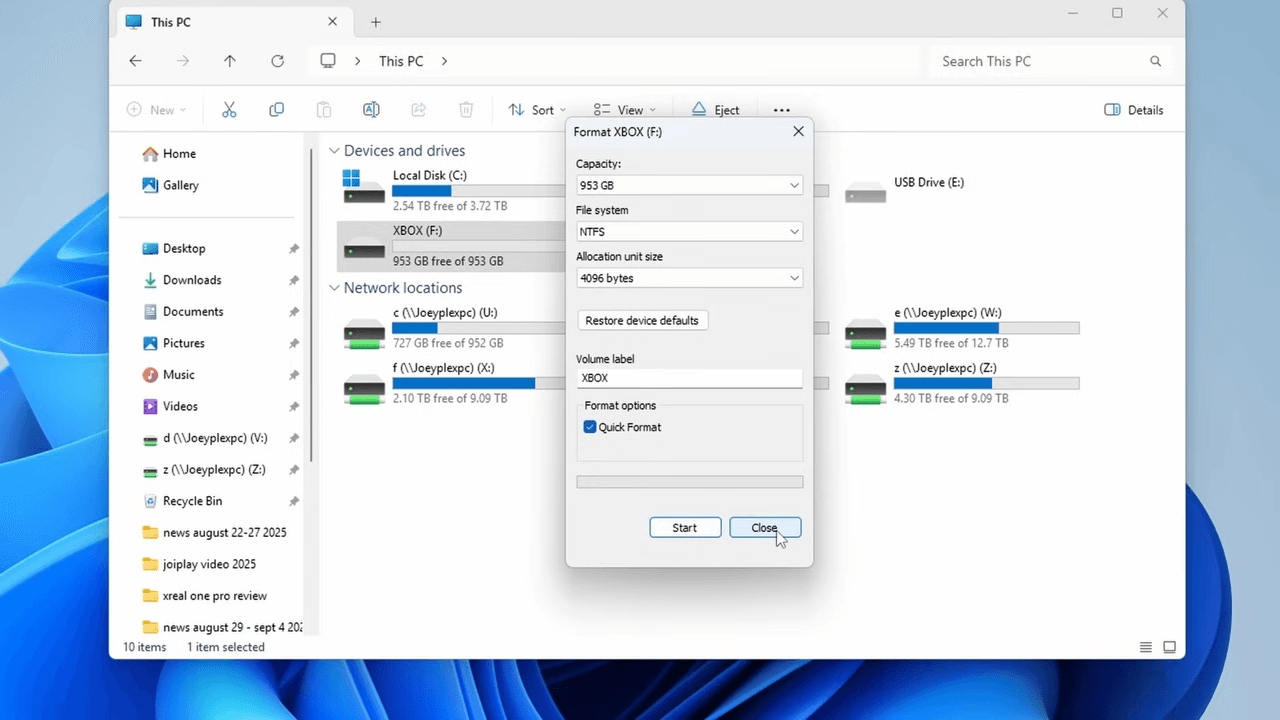The width and height of the screenshot is (1280, 720).
Task: Switch to large thumbnails view icon
Action: click(x=1169, y=647)
